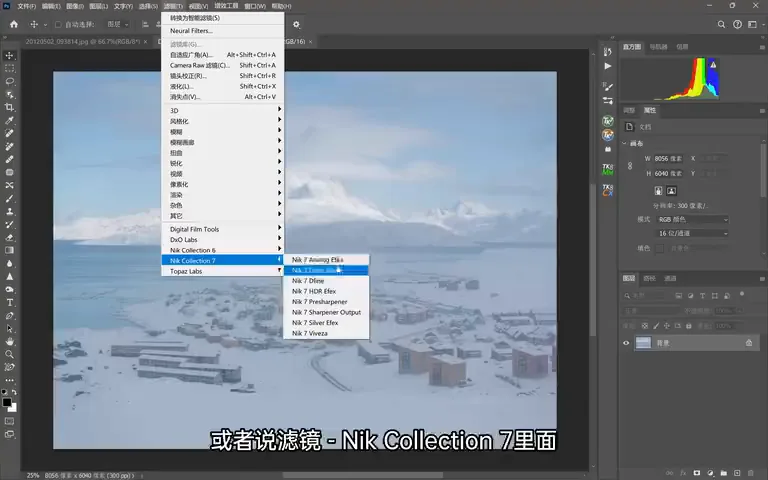The image size is (768, 480).
Task: Select the Eraser tool
Action: pyautogui.click(x=9, y=238)
